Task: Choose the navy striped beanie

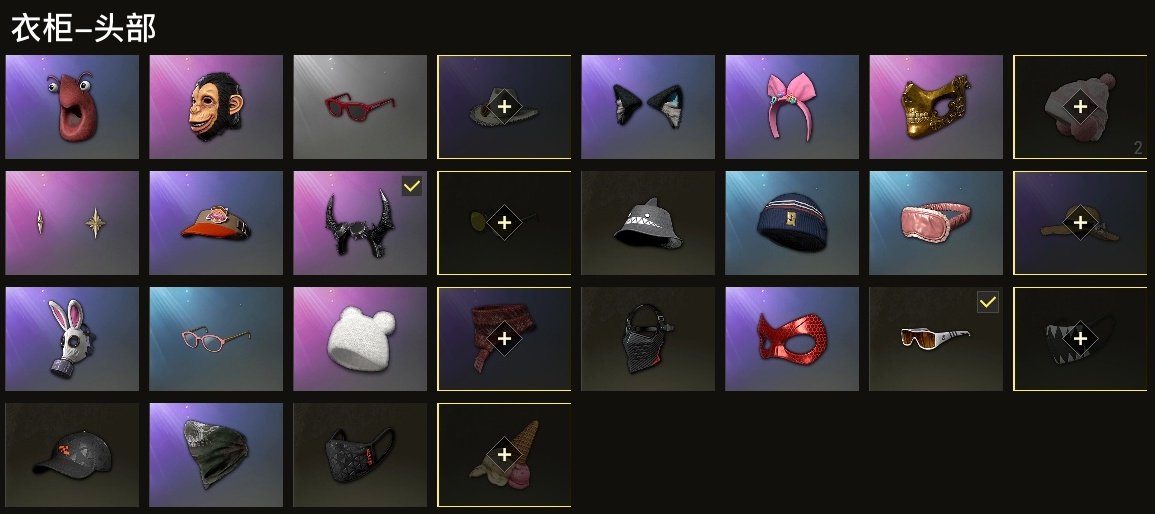Action: pos(792,223)
